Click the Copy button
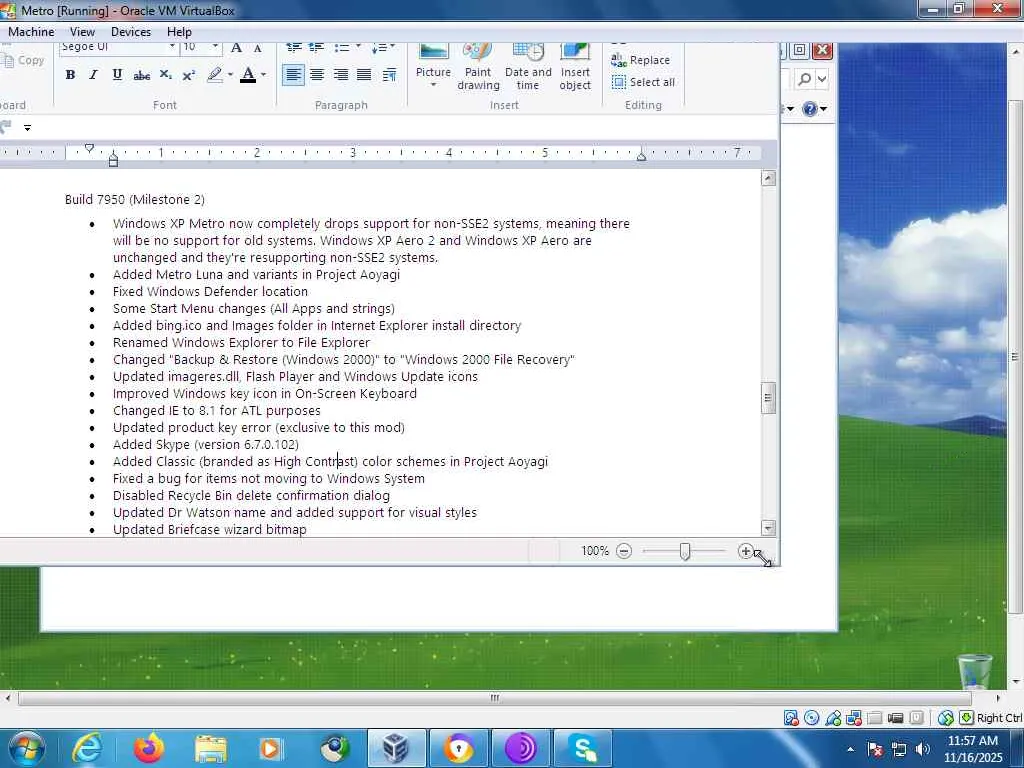 tap(24, 60)
